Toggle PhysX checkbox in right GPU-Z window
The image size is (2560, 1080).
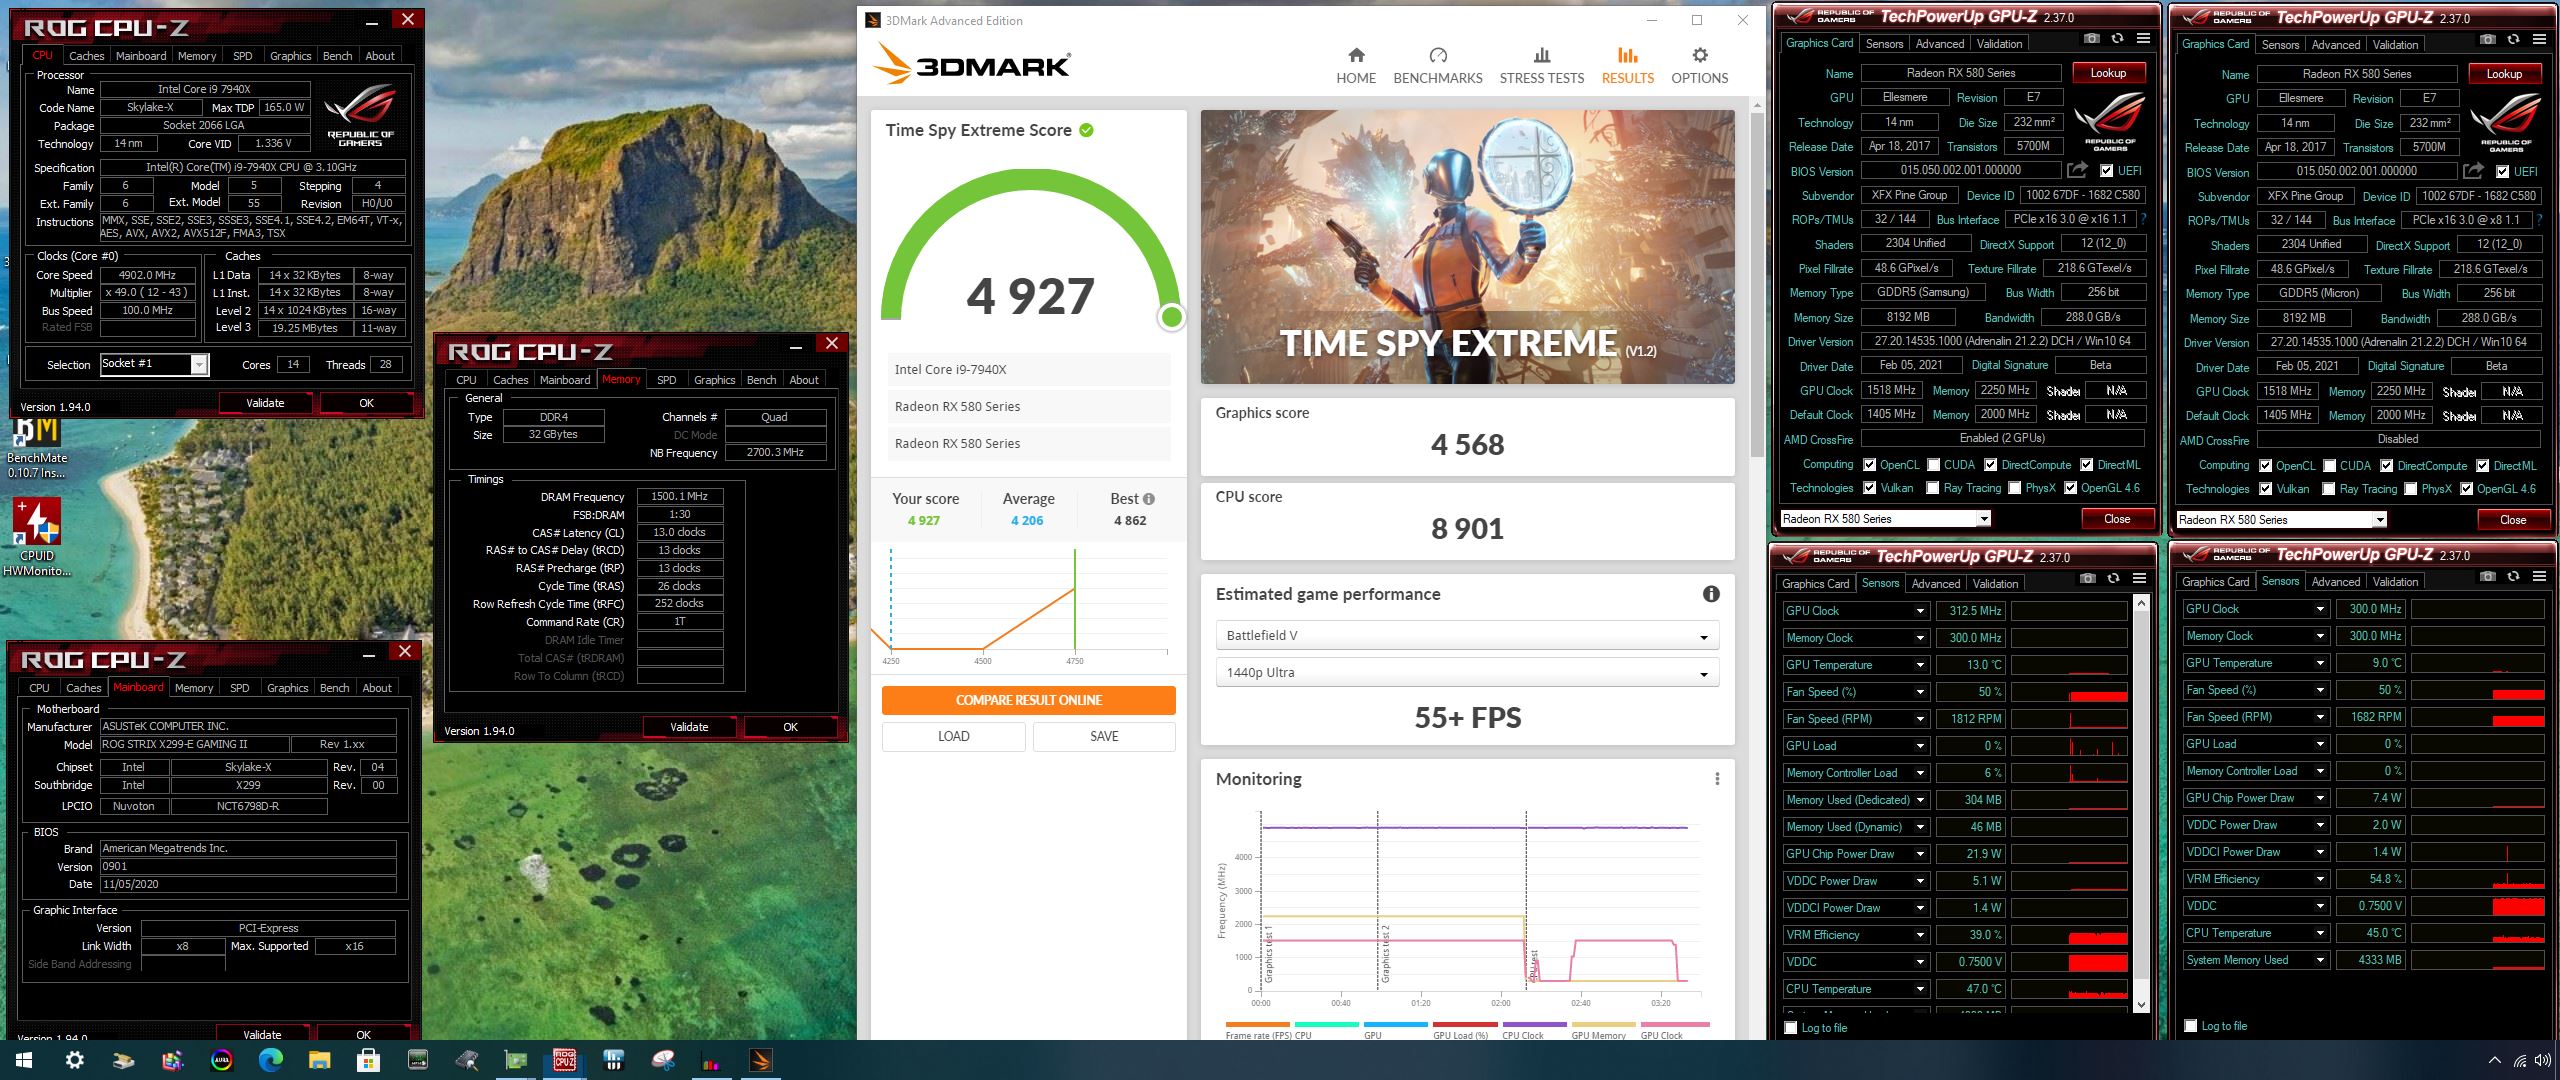[x=2411, y=489]
